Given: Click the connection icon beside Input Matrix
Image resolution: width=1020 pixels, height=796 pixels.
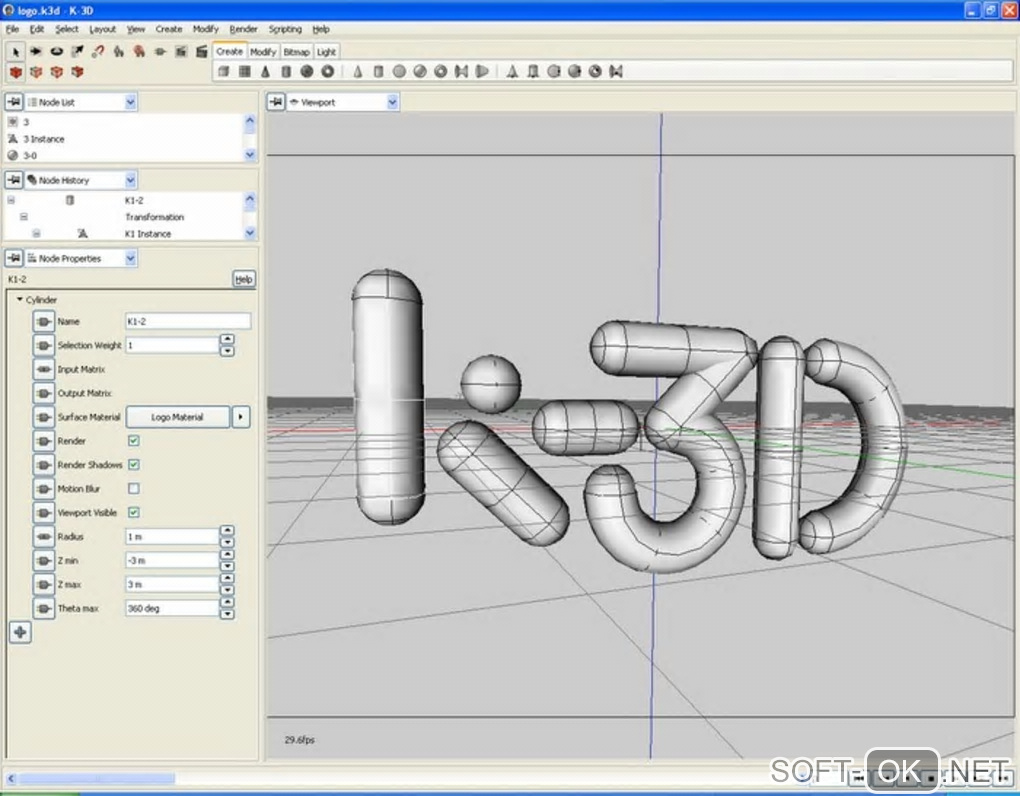Looking at the screenshot, I should (x=43, y=369).
